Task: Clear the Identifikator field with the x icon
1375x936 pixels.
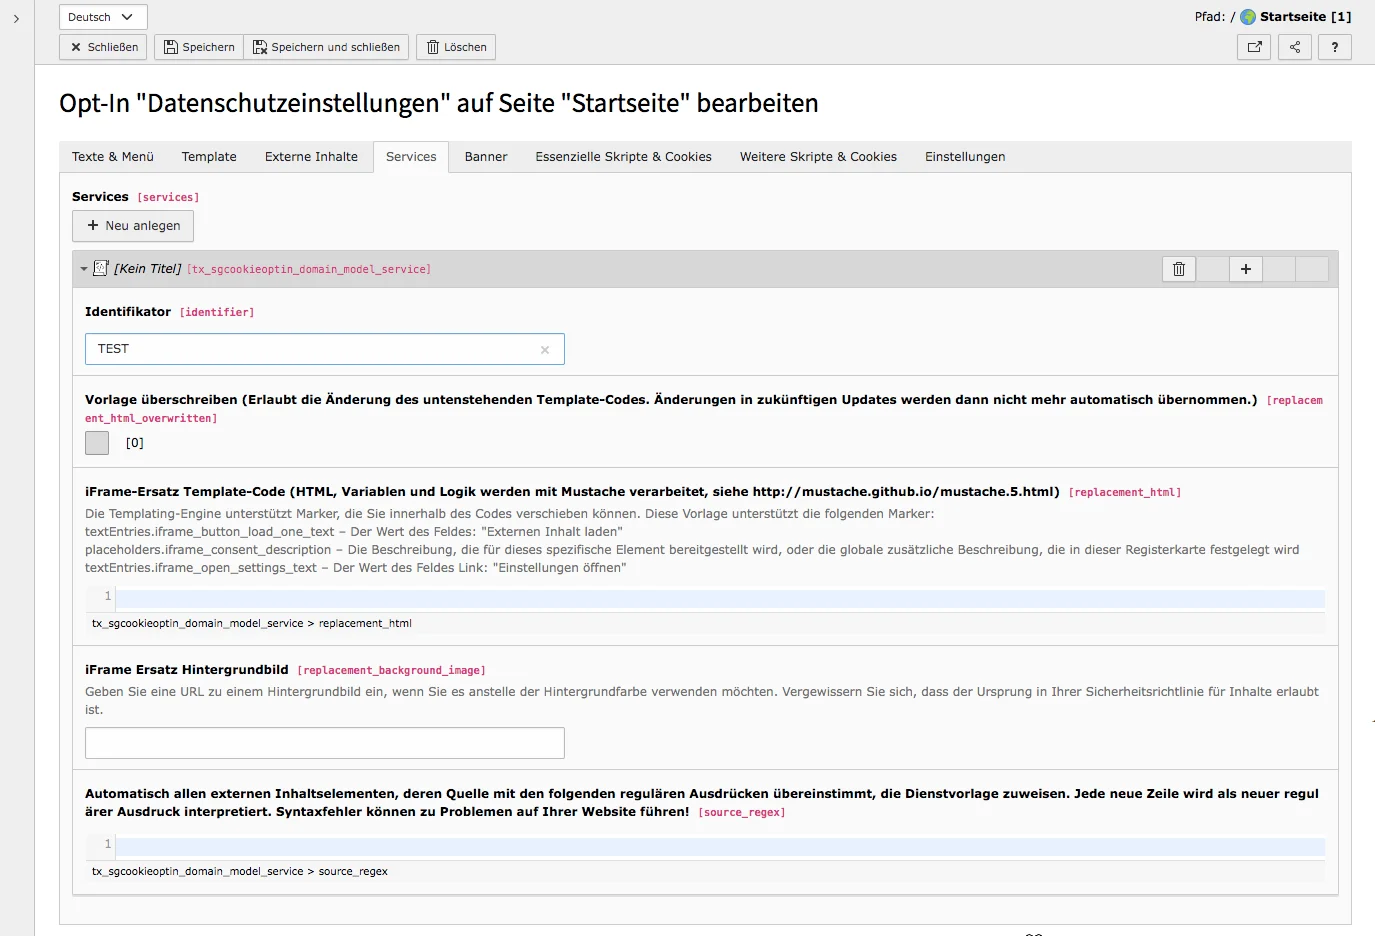Action: [545, 349]
